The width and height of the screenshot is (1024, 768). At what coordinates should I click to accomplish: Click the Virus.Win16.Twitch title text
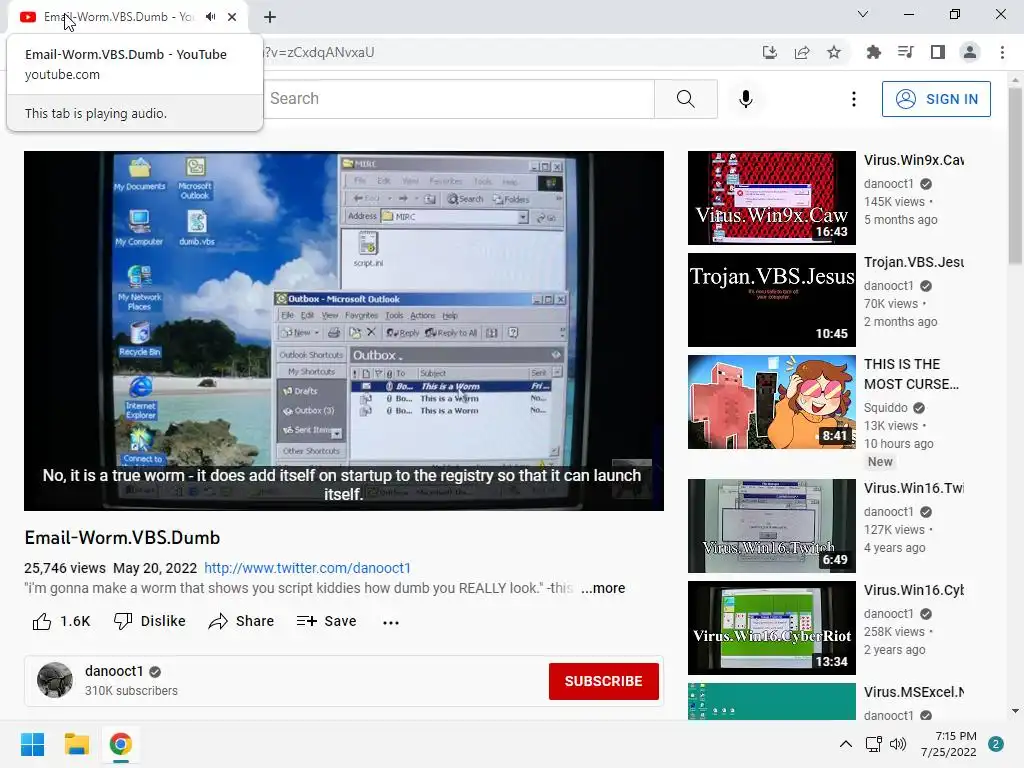[914, 488]
